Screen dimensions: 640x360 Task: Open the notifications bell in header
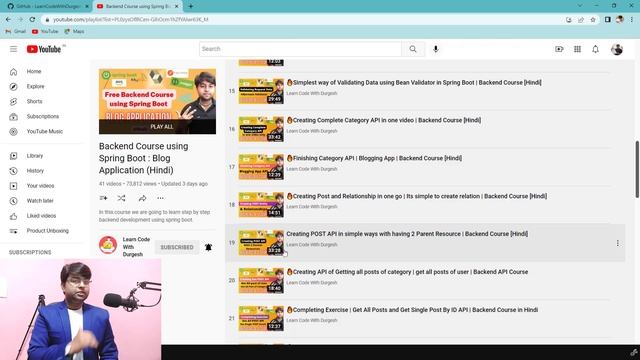tap(596, 49)
